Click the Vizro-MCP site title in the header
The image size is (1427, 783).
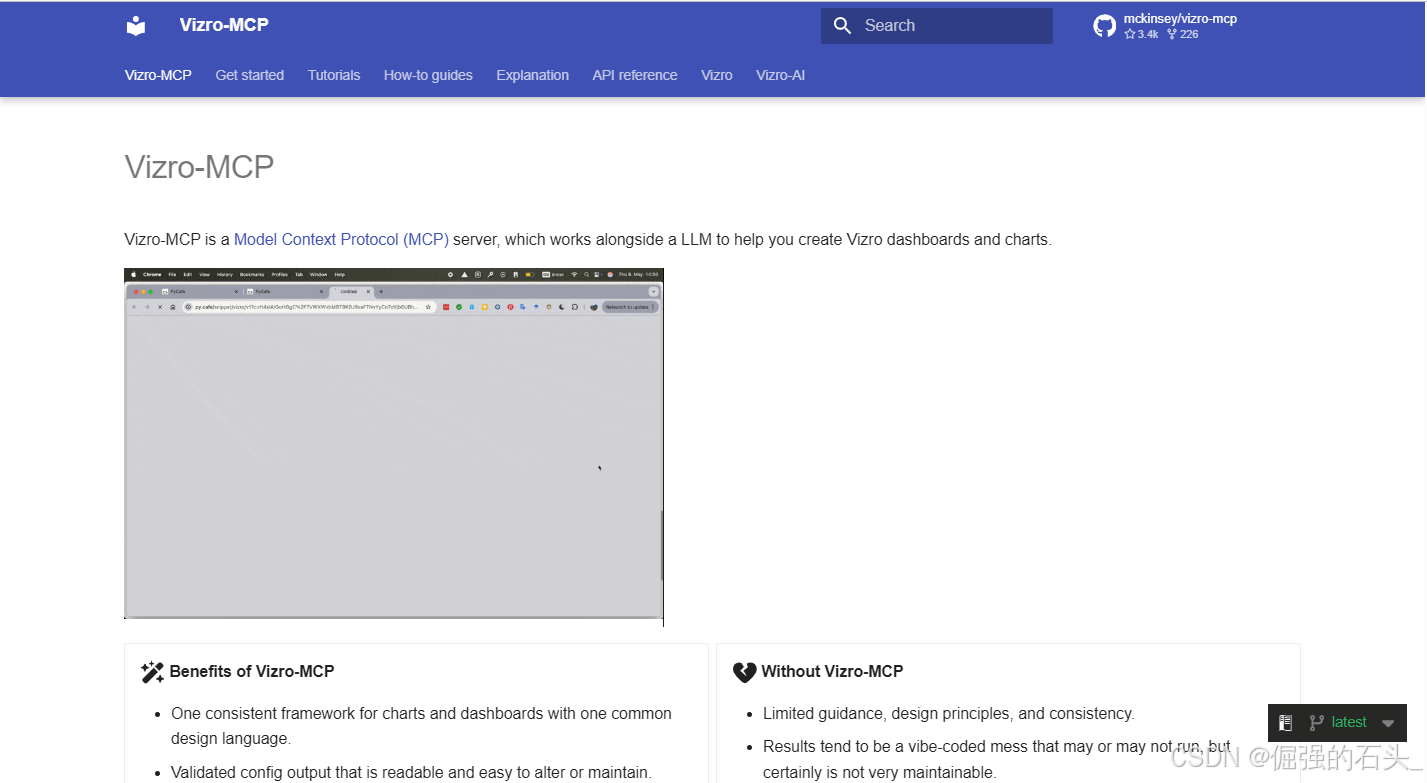tap(224, 25)
